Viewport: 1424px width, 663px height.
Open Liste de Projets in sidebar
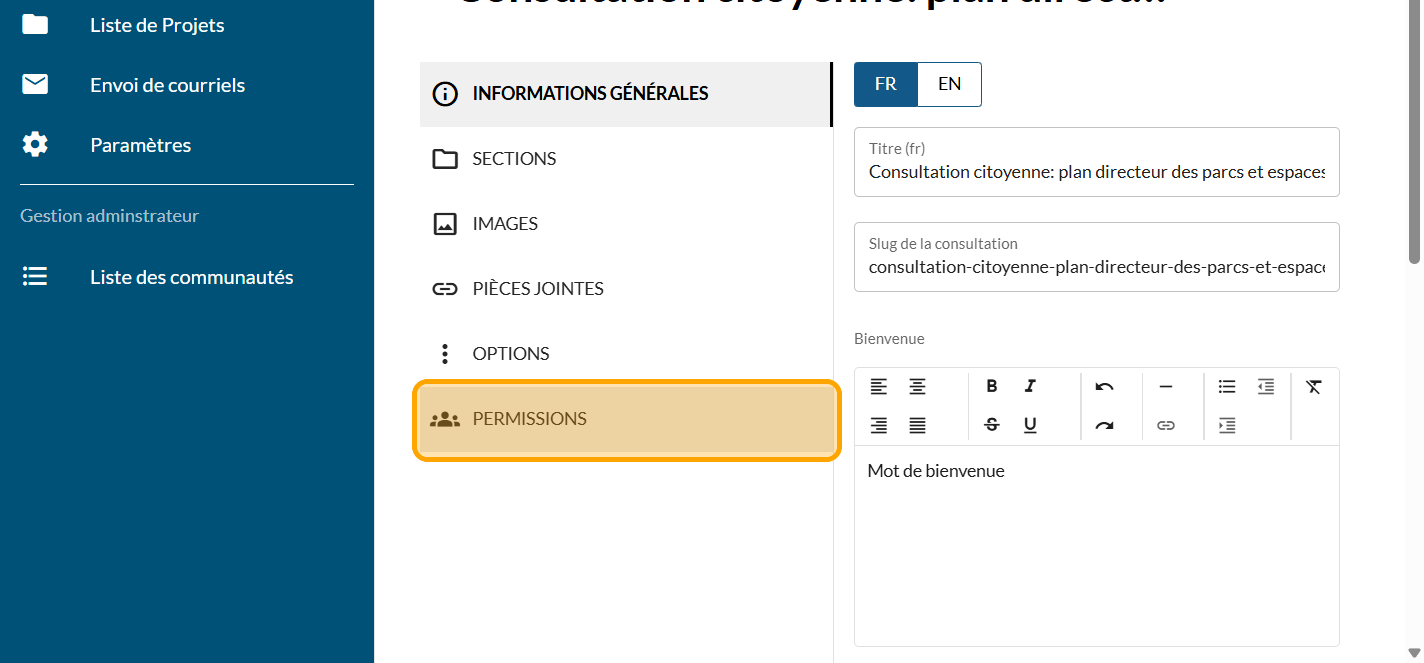pyautogui.click(x=157, y=25)
